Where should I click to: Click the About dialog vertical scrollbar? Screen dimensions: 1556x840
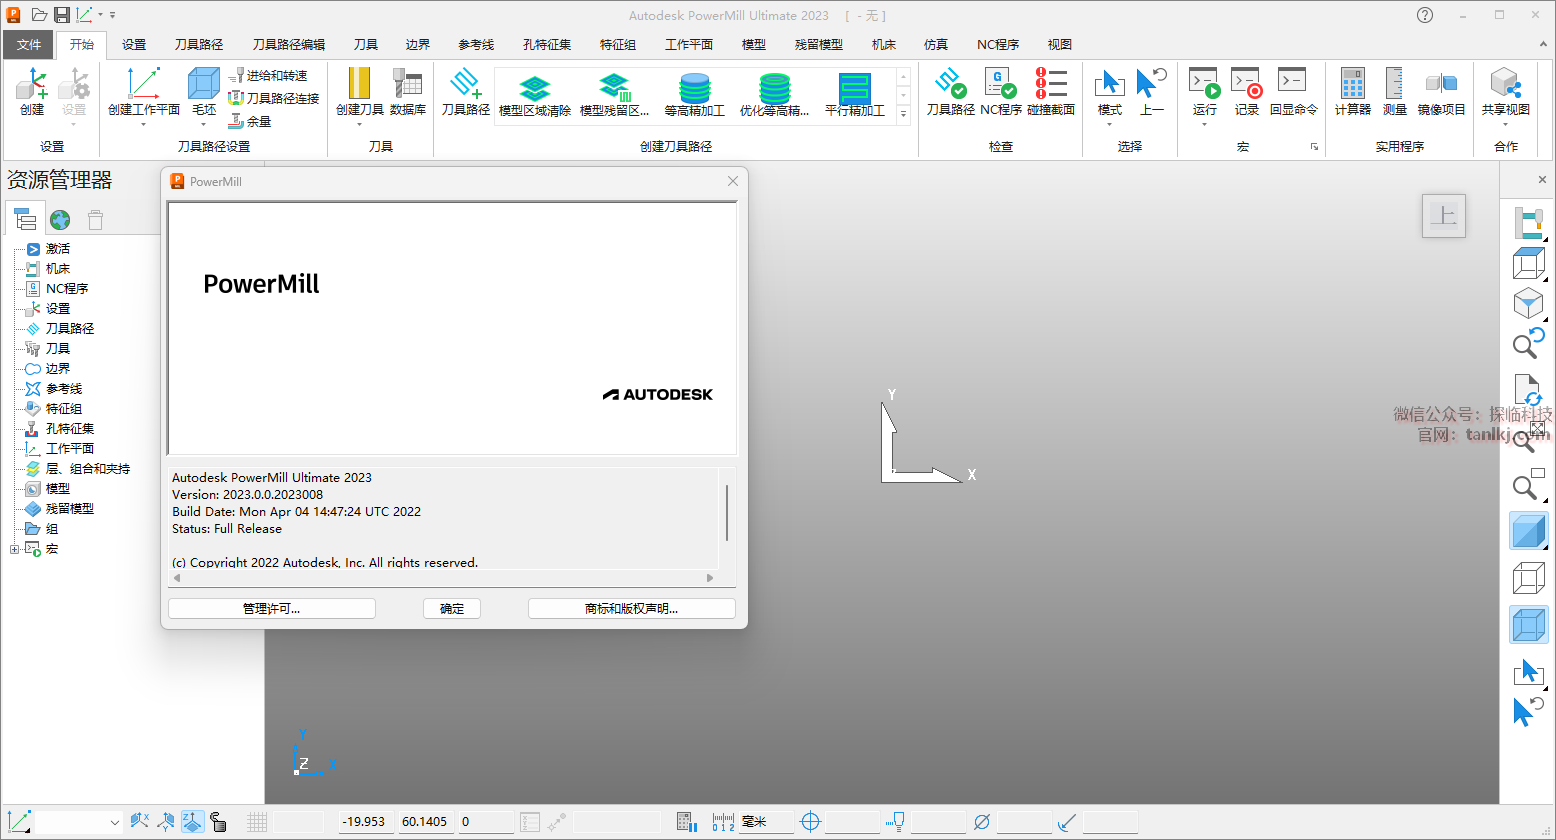[727, 512]
